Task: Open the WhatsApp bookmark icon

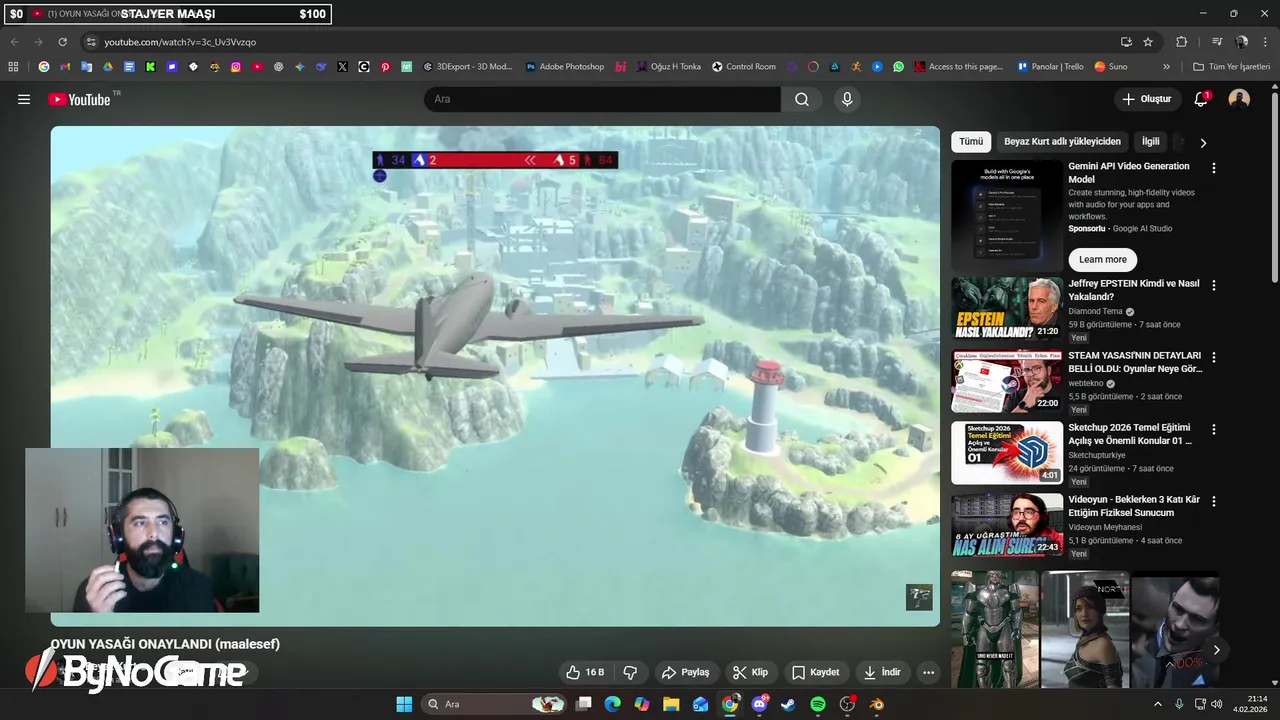Action: coord(898,67)
